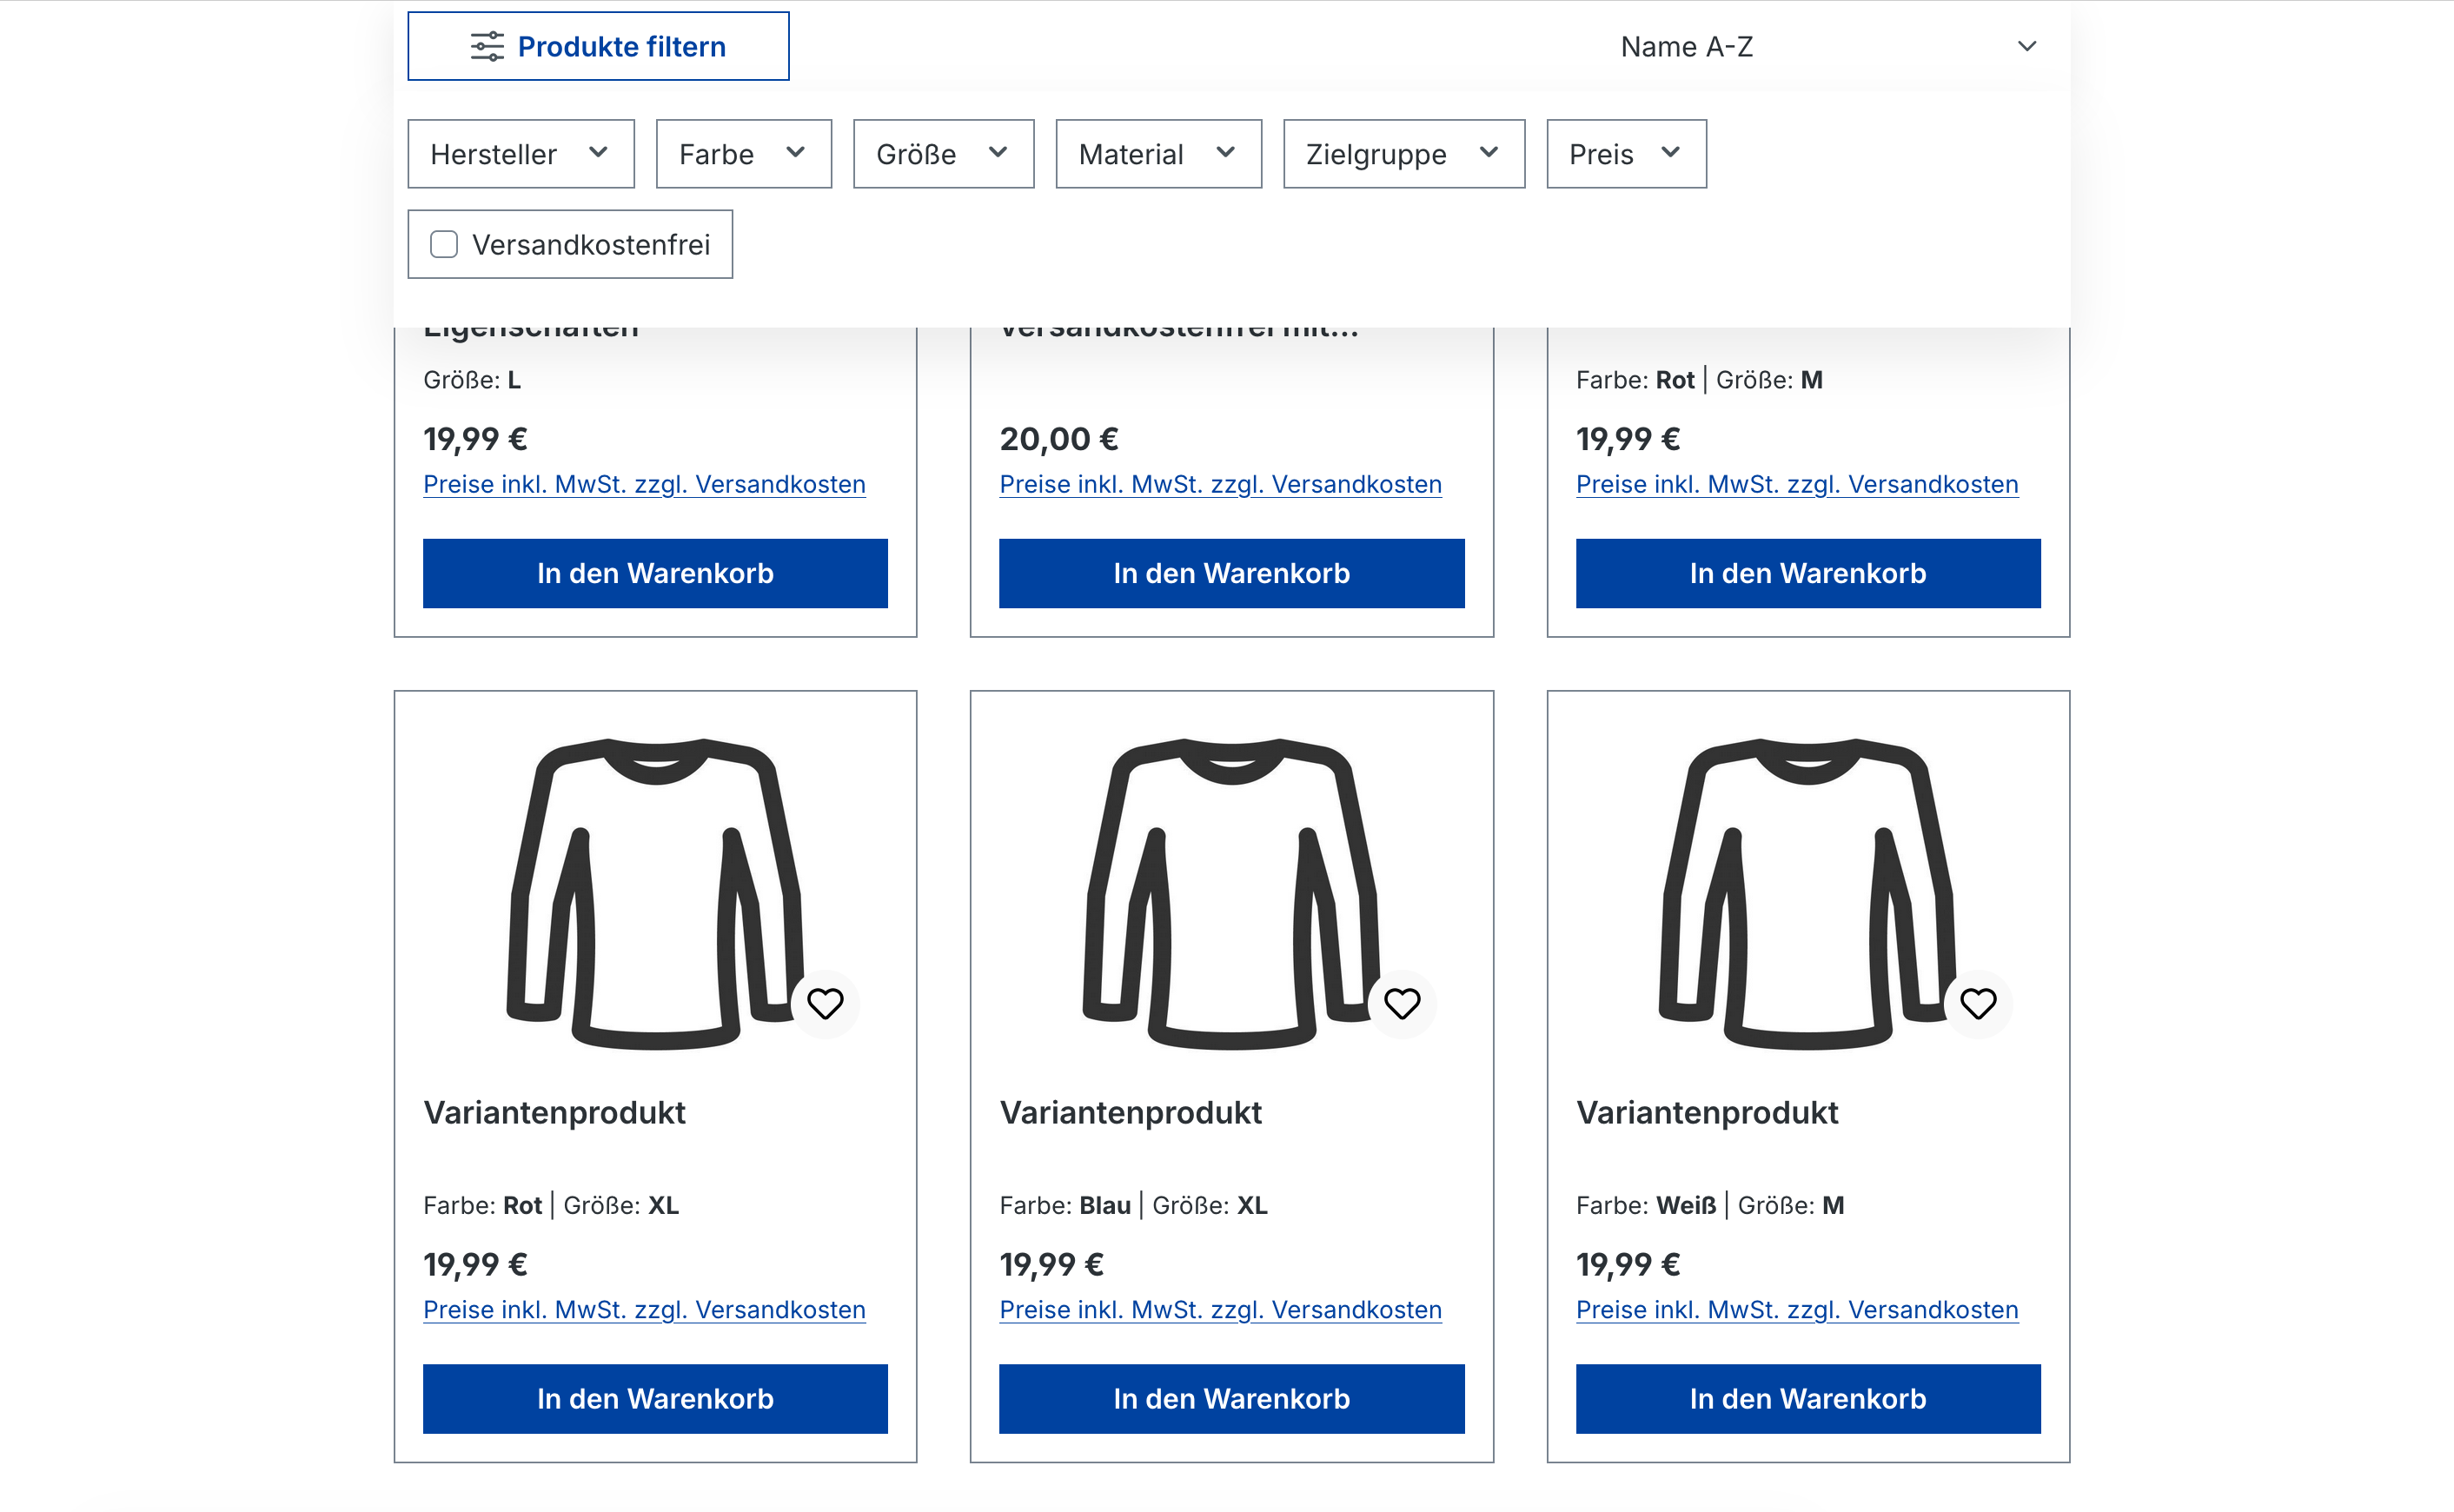This screenshot has height=1512, width=2454.
Task: Select the 19,99 € price of the Blau XL product
Action: [x=1051, y=1264]
